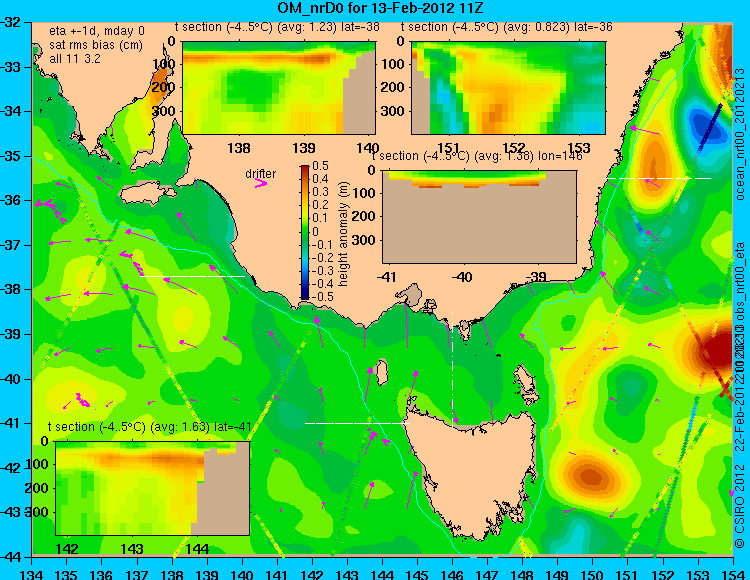750x580 pixels.
Task: Click the 'ocean_nrt00_20120213' vertical label
Action: 740,134
